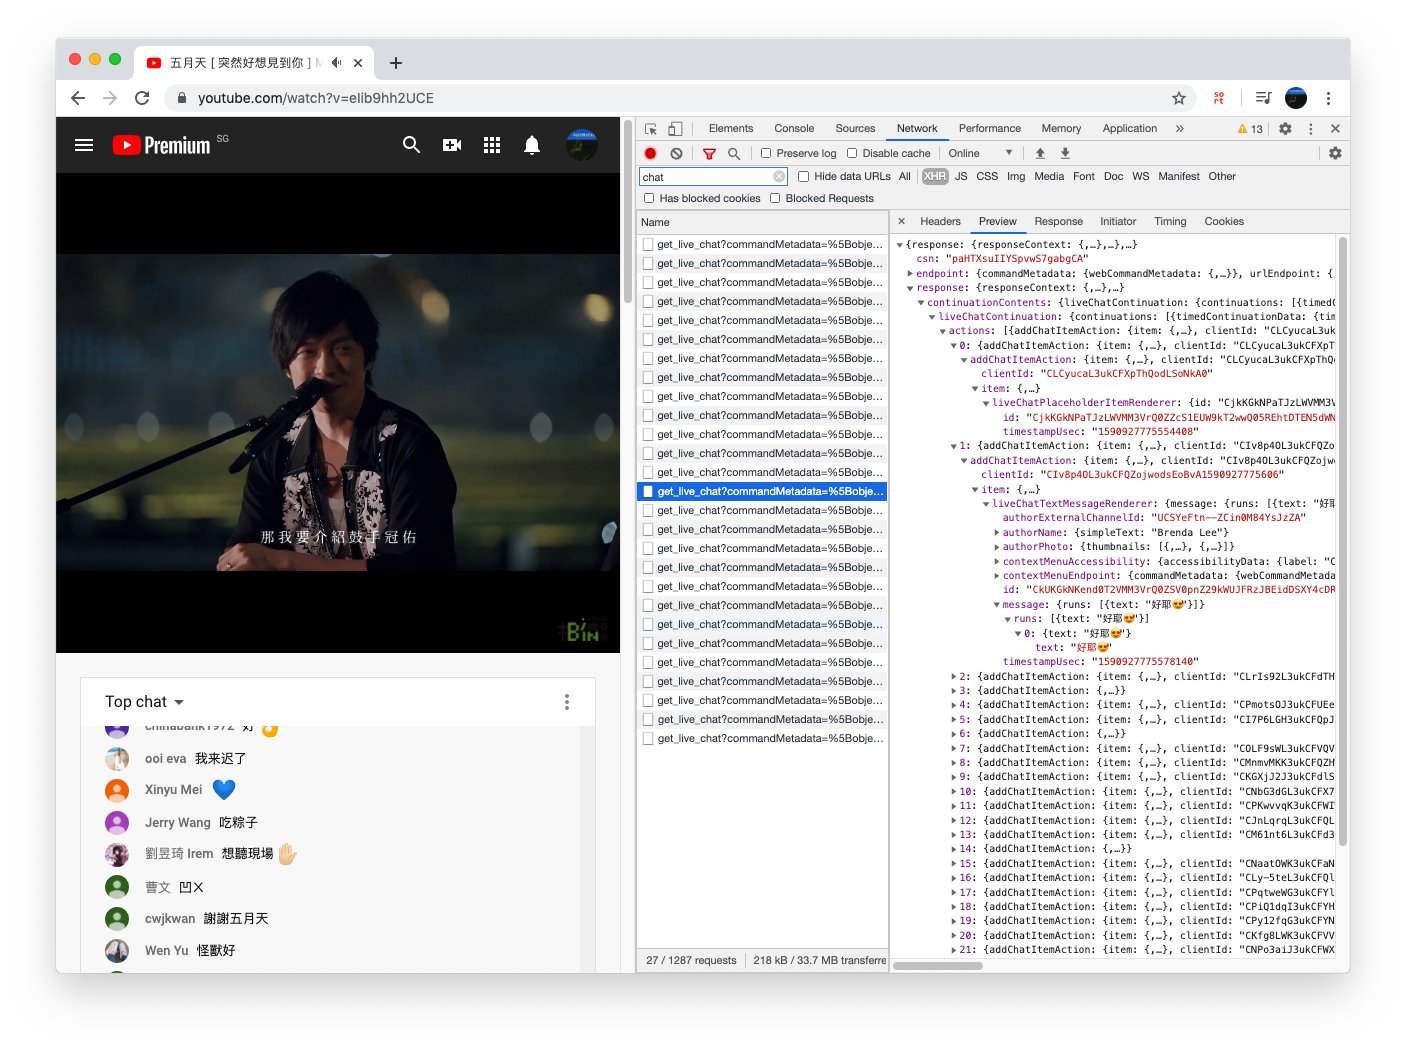Close the request details pane
The width and height of the screenshot is (1406, 1047).
tap(901, 222)
